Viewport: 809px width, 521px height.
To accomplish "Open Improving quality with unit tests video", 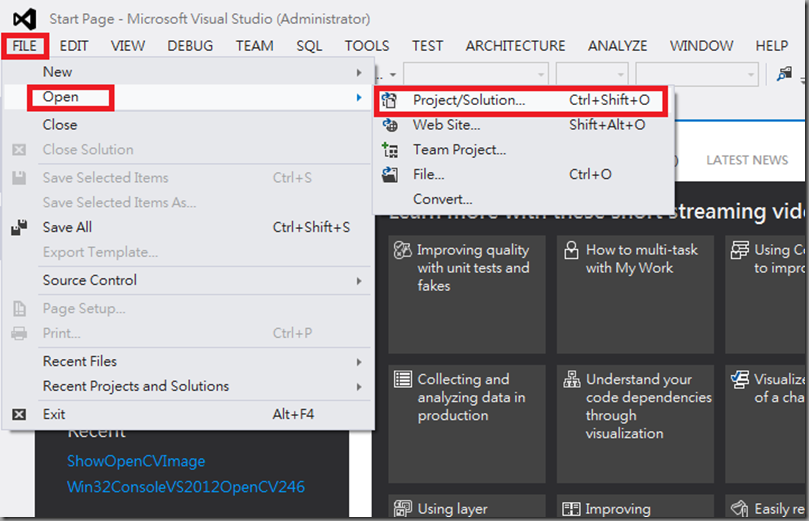I will 467,295.
